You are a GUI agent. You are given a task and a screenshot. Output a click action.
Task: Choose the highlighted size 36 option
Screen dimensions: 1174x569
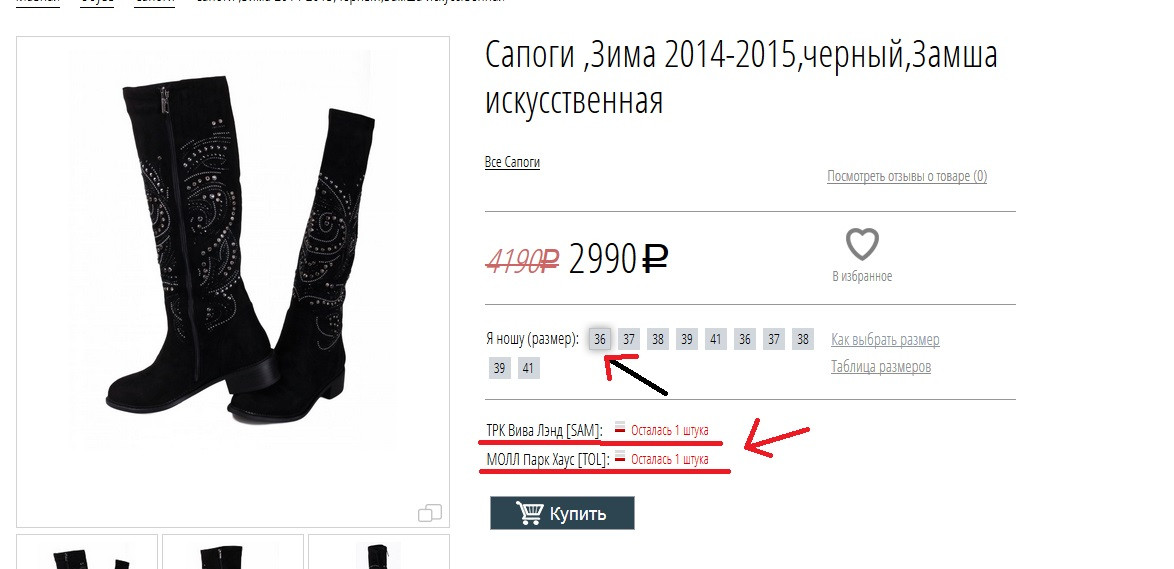[x=600, y=339]
